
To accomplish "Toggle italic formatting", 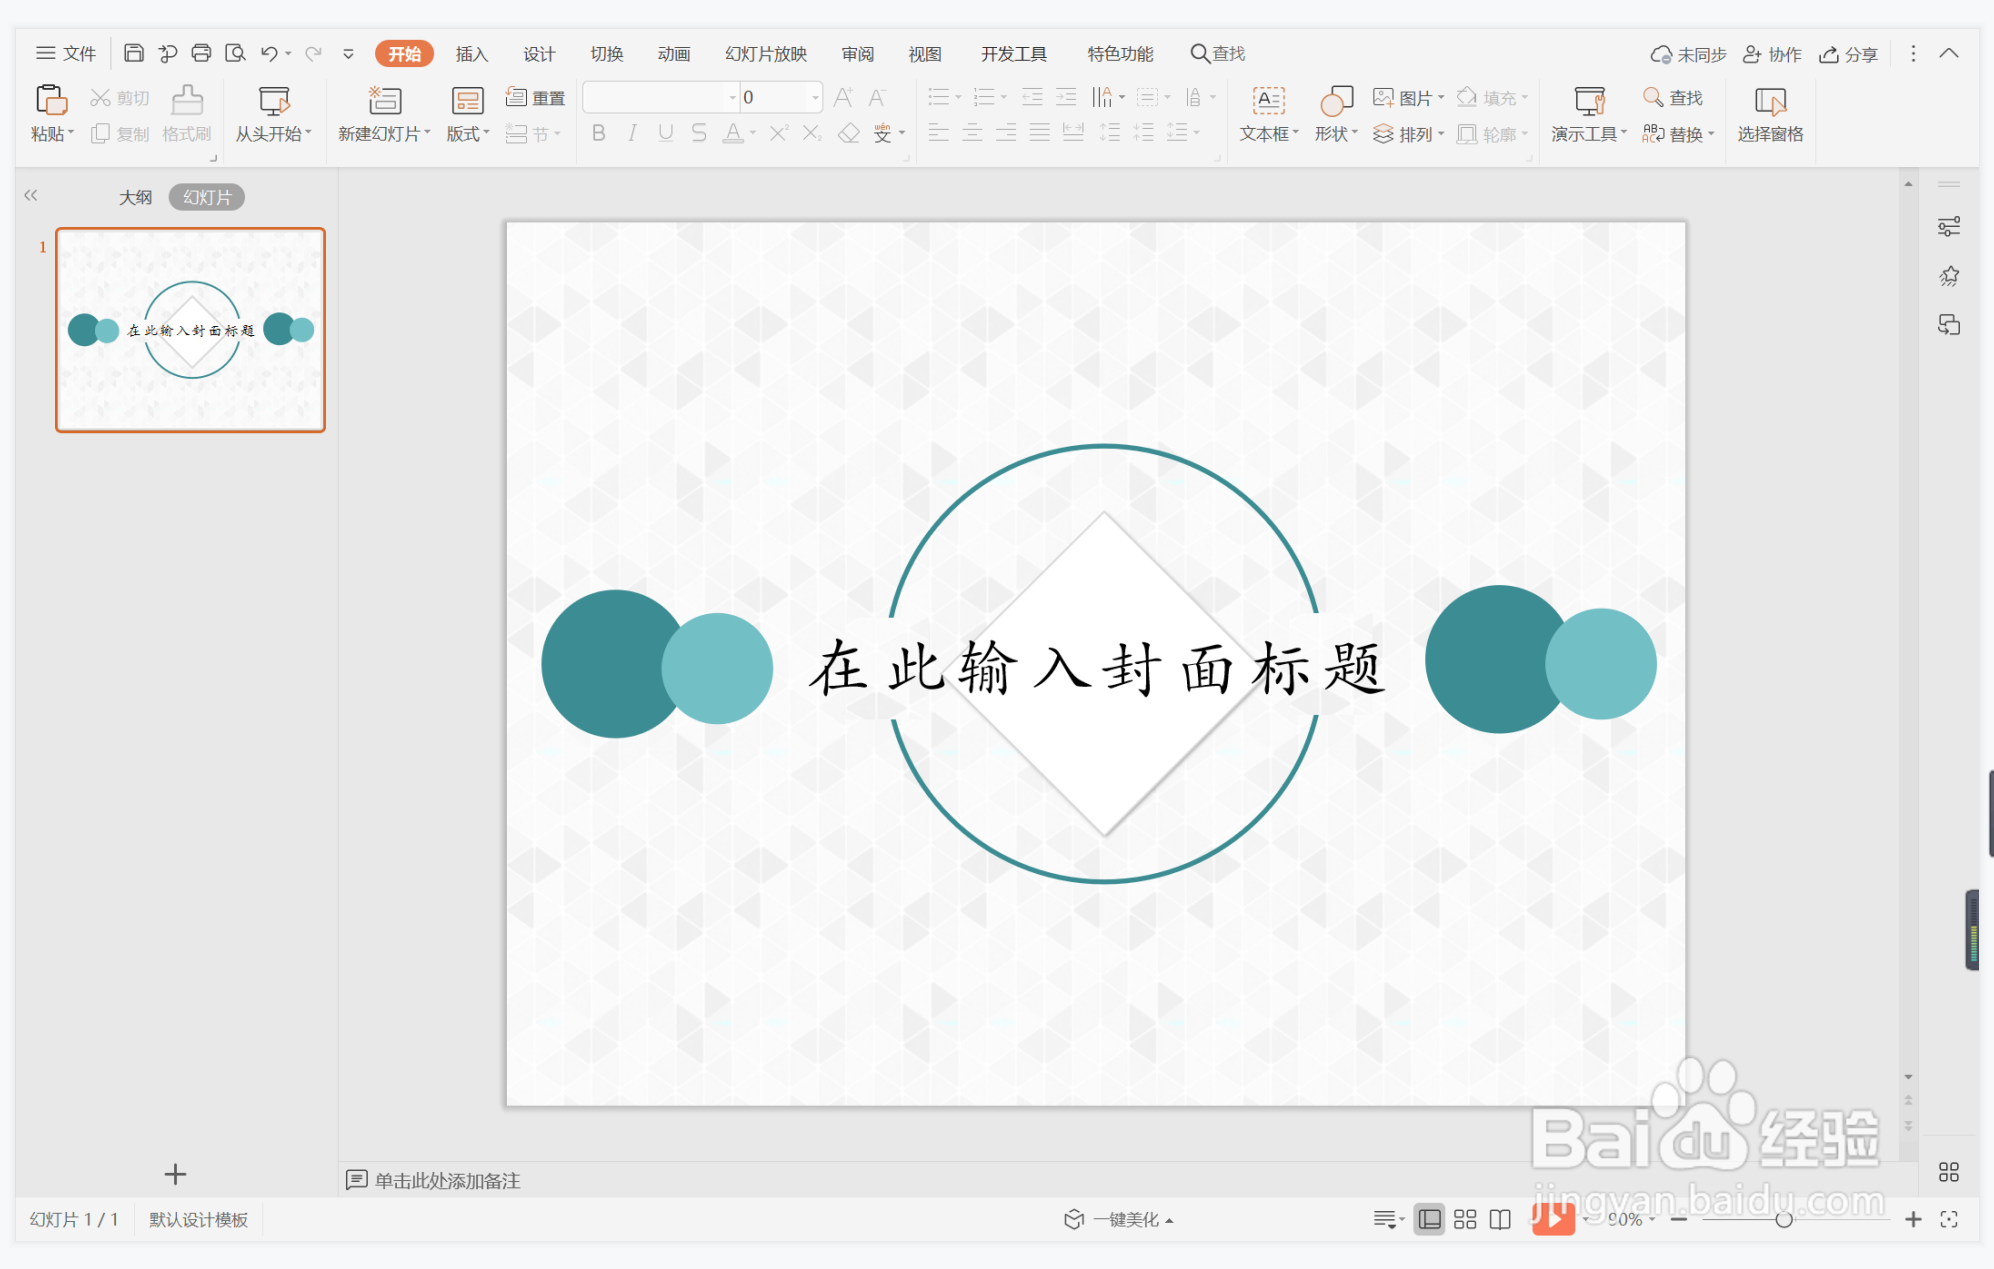I will [x=631, y=133].
